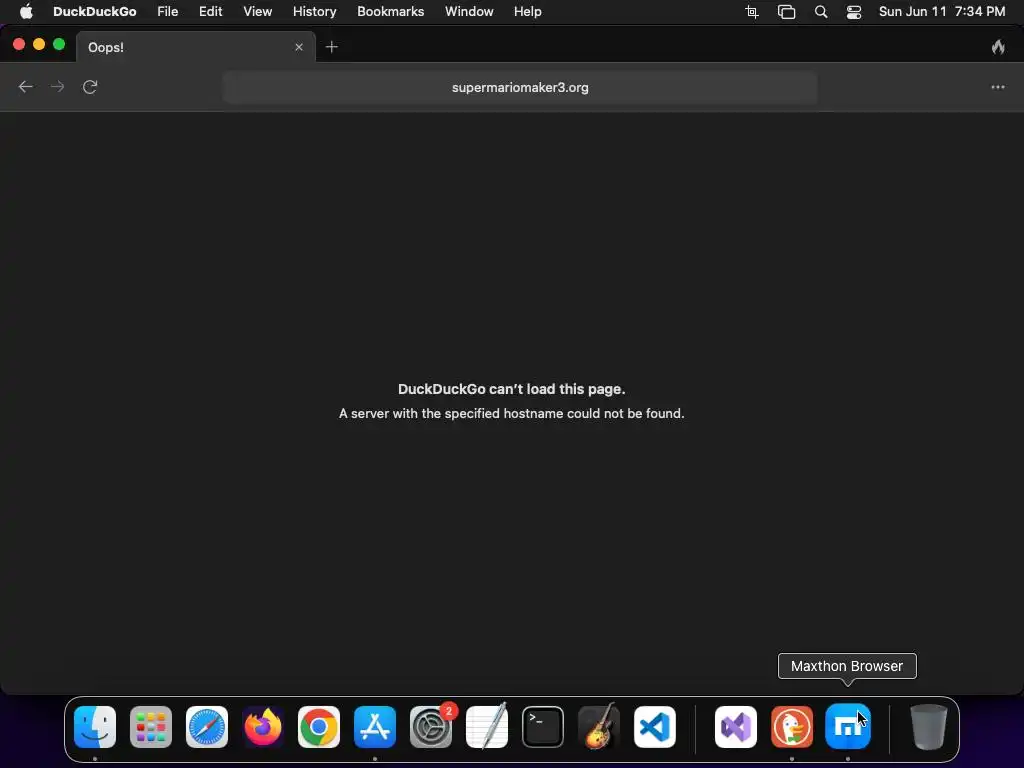Launch Firefox from the Dock
This screenshot has height=768, width=1024.
click(263, 727)
